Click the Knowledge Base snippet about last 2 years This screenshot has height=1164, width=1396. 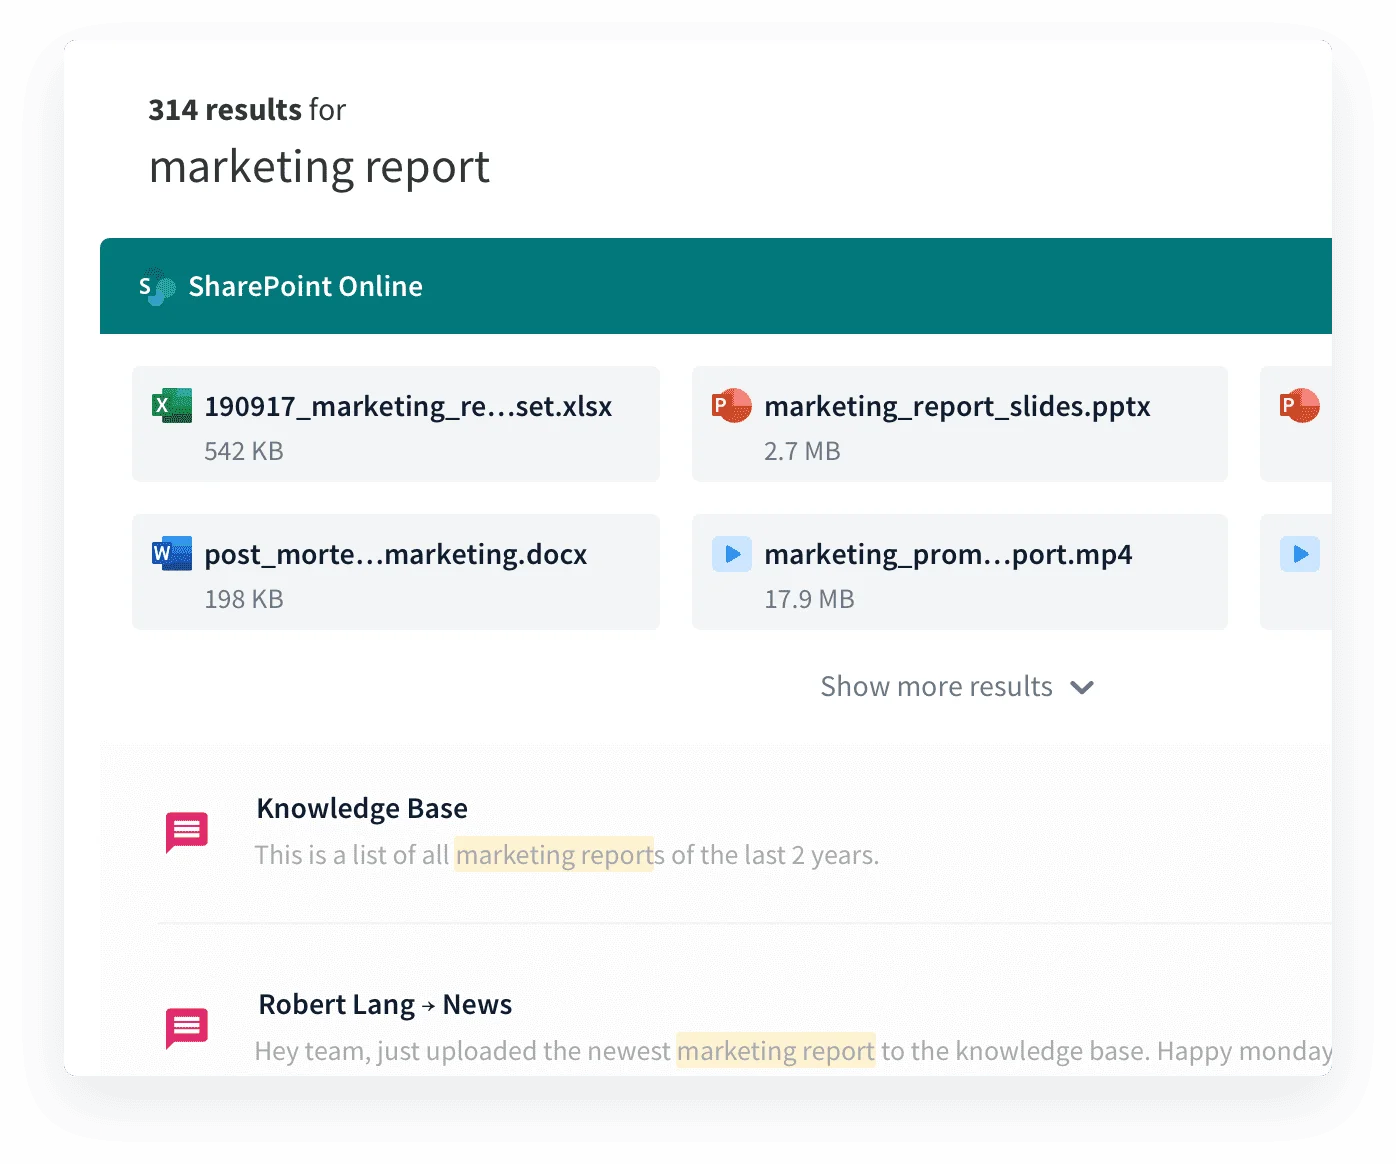click(x=567, y=855)
